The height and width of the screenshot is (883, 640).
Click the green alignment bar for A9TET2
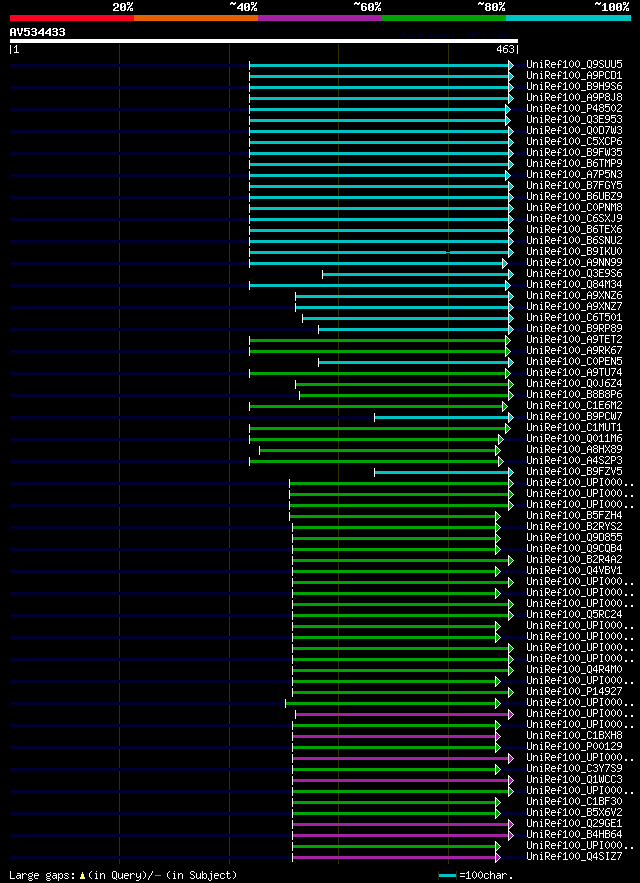coord(380,340)
